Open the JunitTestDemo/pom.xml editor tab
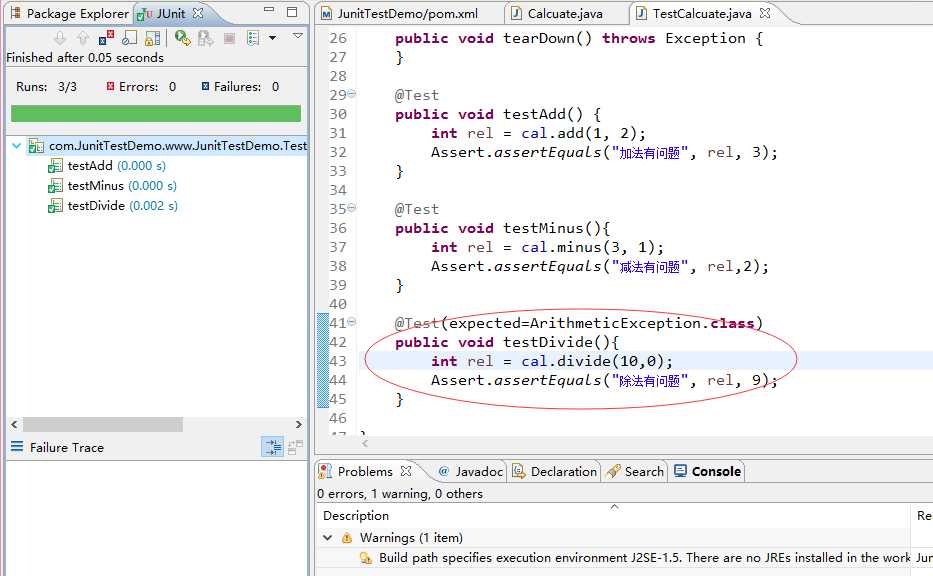Image resolution: width=933 pixels, height=576 pixels. (400, 13)
